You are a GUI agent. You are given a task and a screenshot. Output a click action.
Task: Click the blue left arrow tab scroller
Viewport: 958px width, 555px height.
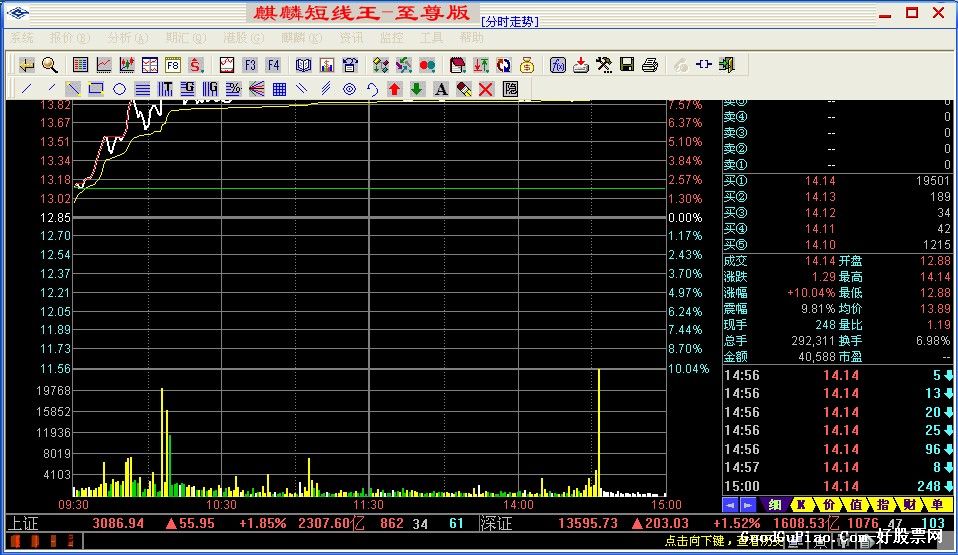[730, 505]
